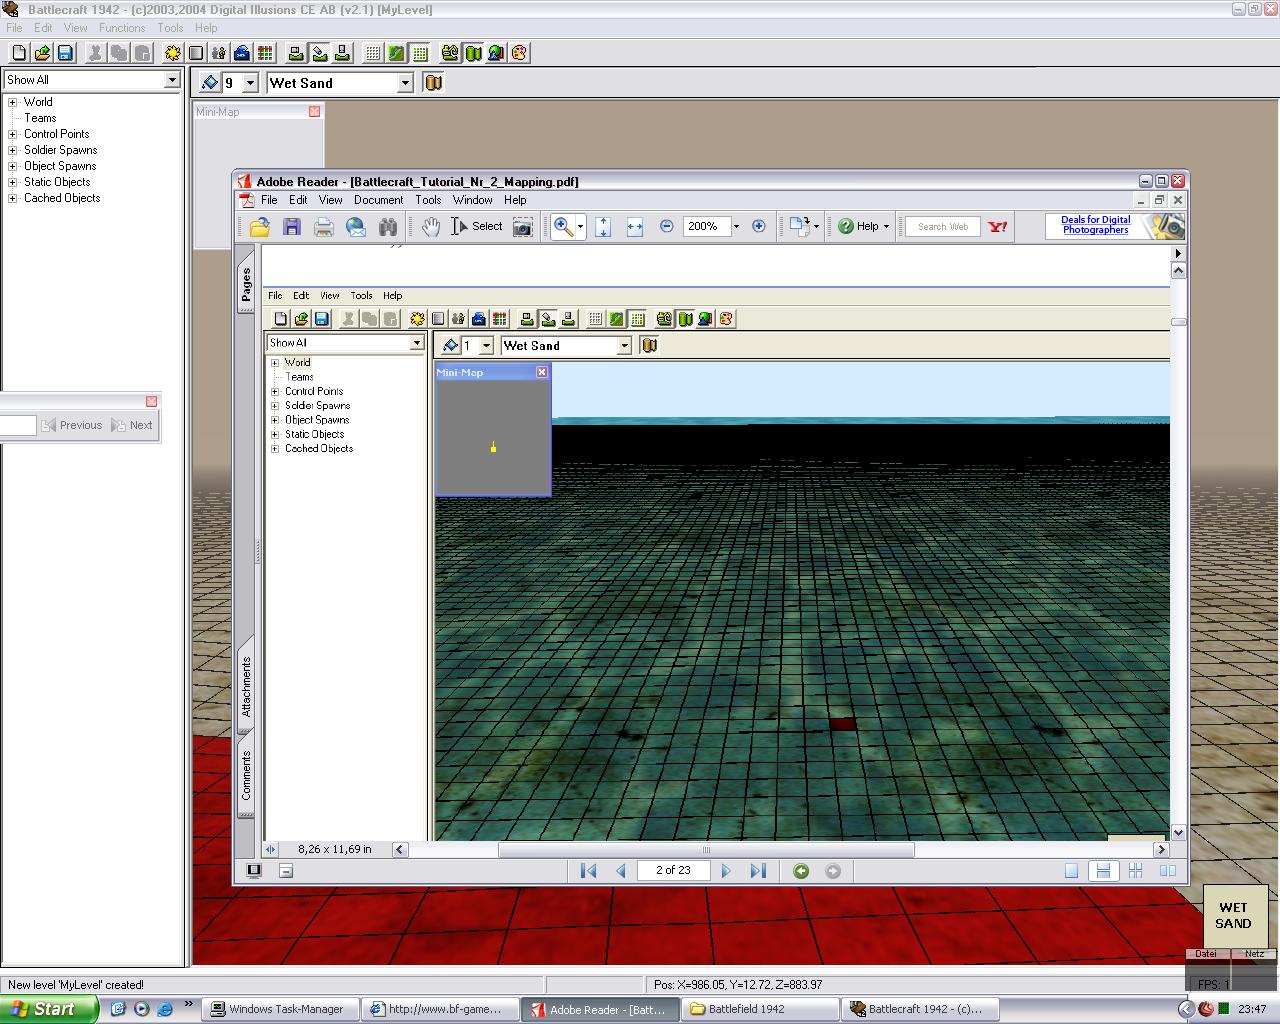Click the green Previous View arrow in Adobe Reader
Image resolution: width=1280 pixels, height=1024 pixels.
[801, 871]
